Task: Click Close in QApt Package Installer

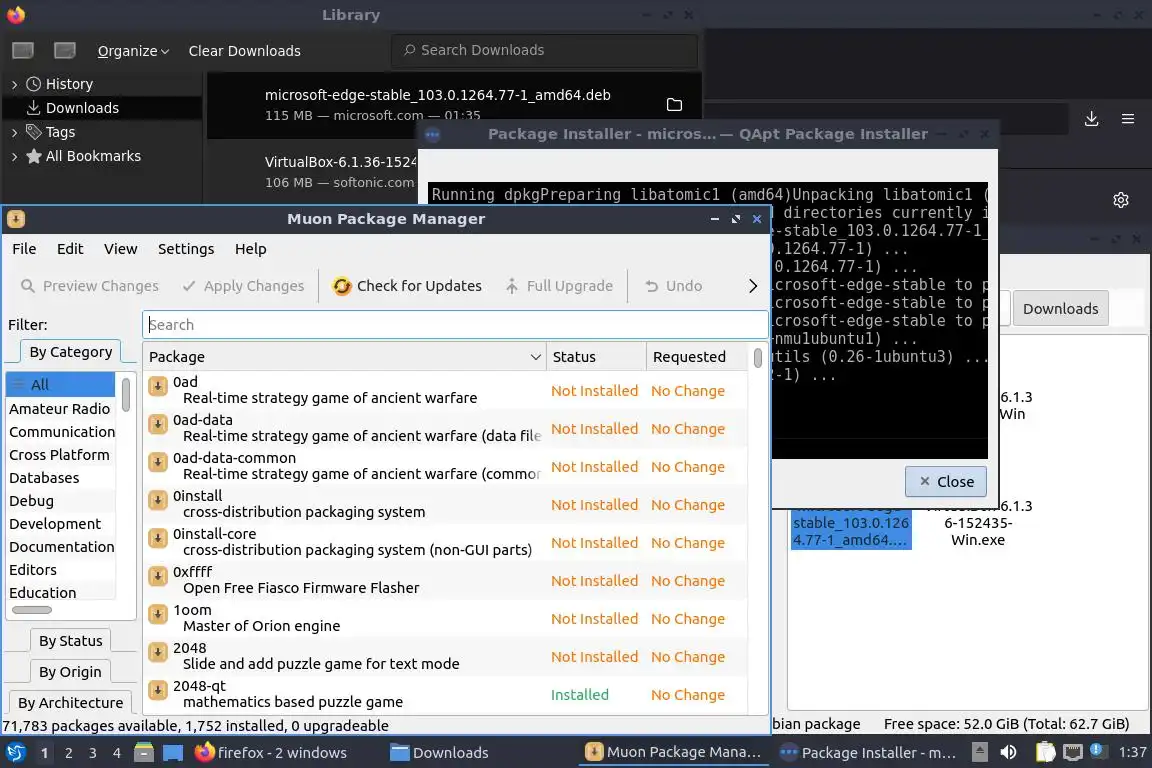Action: [946, 481]
